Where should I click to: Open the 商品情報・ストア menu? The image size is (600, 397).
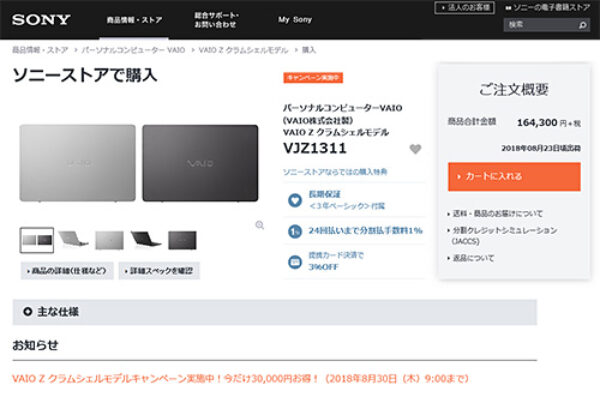[134, 20]
